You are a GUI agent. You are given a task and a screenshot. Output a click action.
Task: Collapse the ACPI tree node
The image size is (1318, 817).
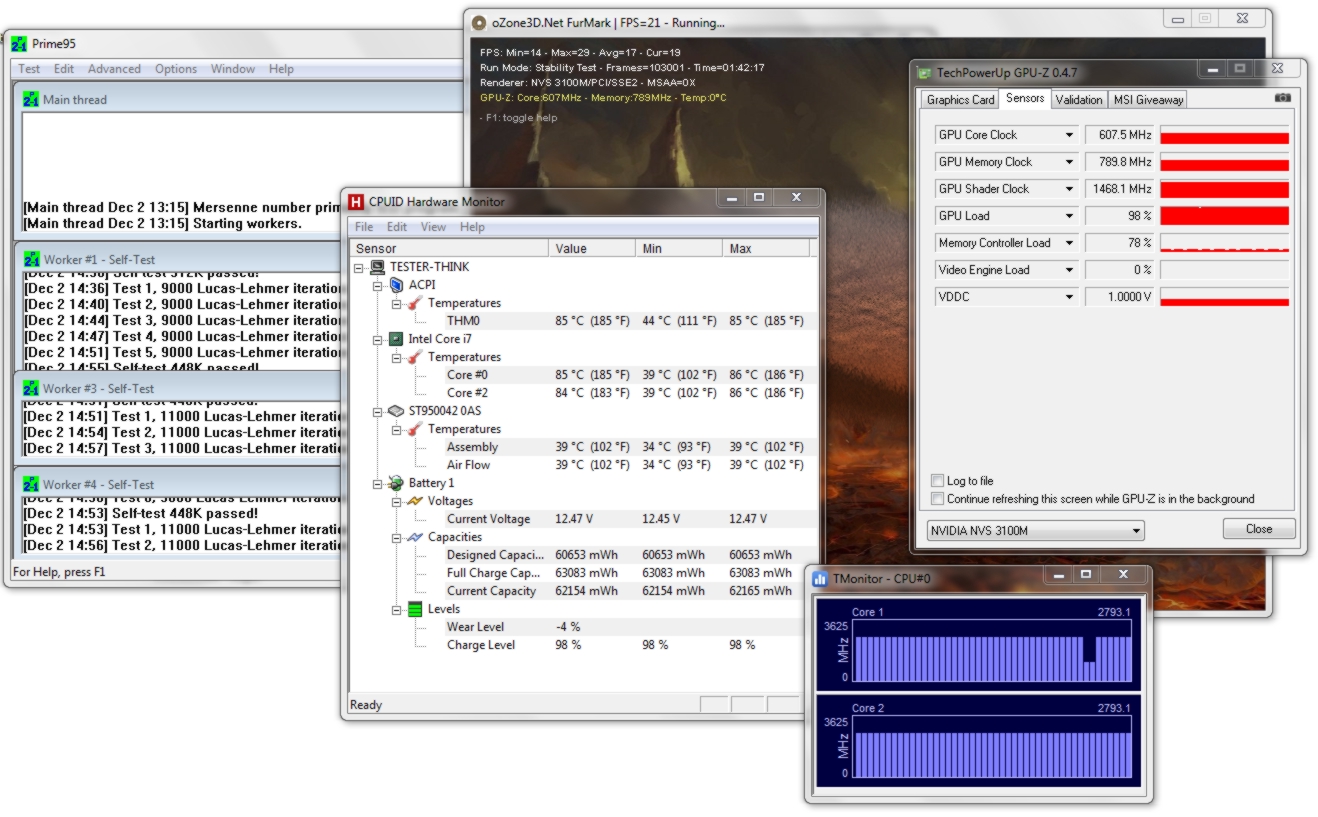point(378,285)
